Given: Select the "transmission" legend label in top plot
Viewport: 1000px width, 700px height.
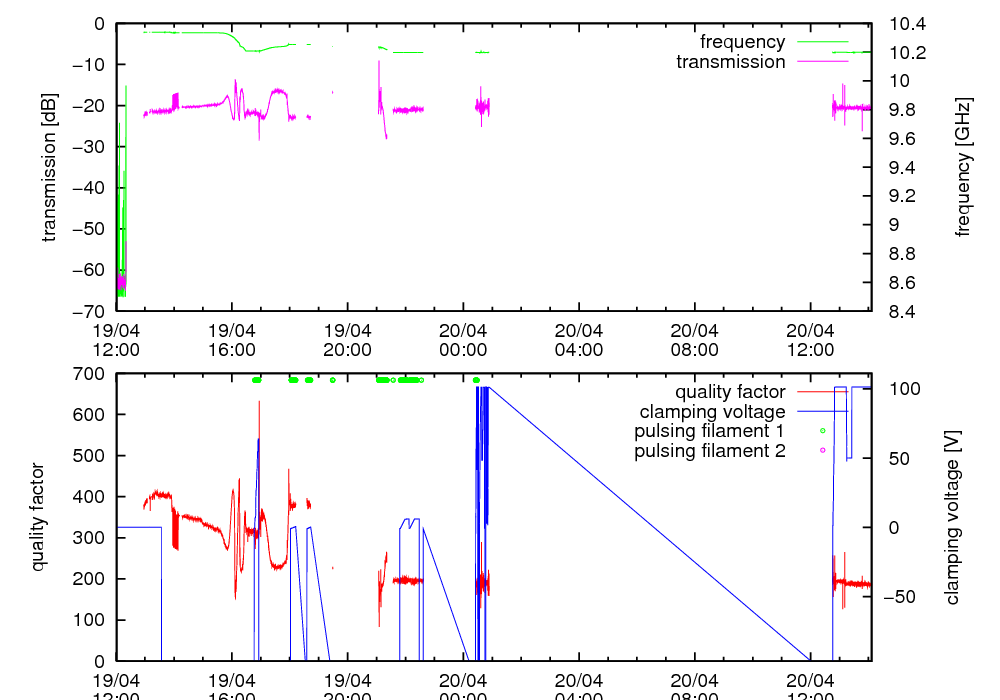Looking at the screenshot, I should [x=730, y=62].
